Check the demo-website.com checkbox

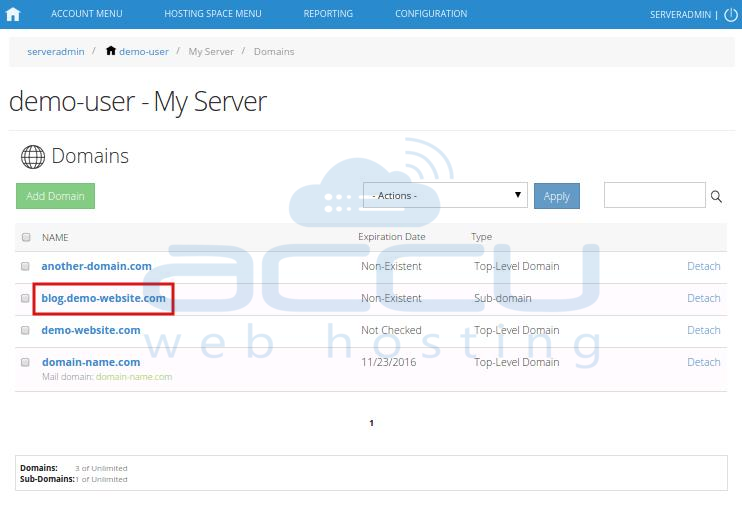[x=25, y=330]
